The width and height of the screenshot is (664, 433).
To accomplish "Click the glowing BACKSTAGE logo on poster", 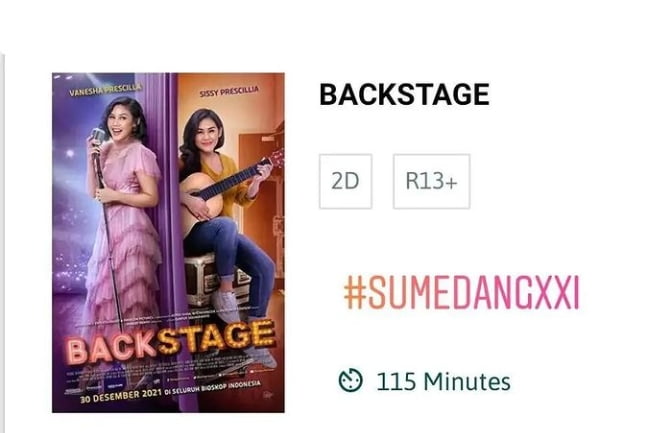I will (x=172, y=342).
